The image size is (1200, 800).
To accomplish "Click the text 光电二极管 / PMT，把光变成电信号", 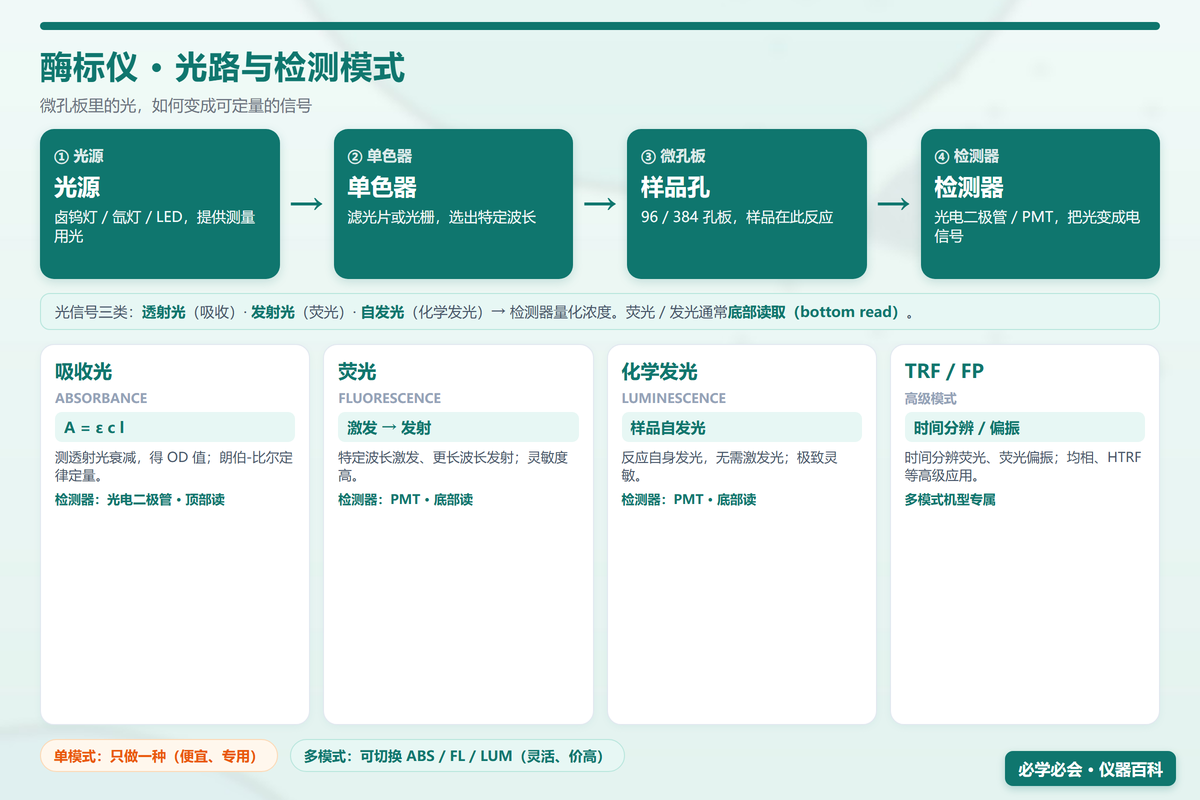I will coord(1037,226).
